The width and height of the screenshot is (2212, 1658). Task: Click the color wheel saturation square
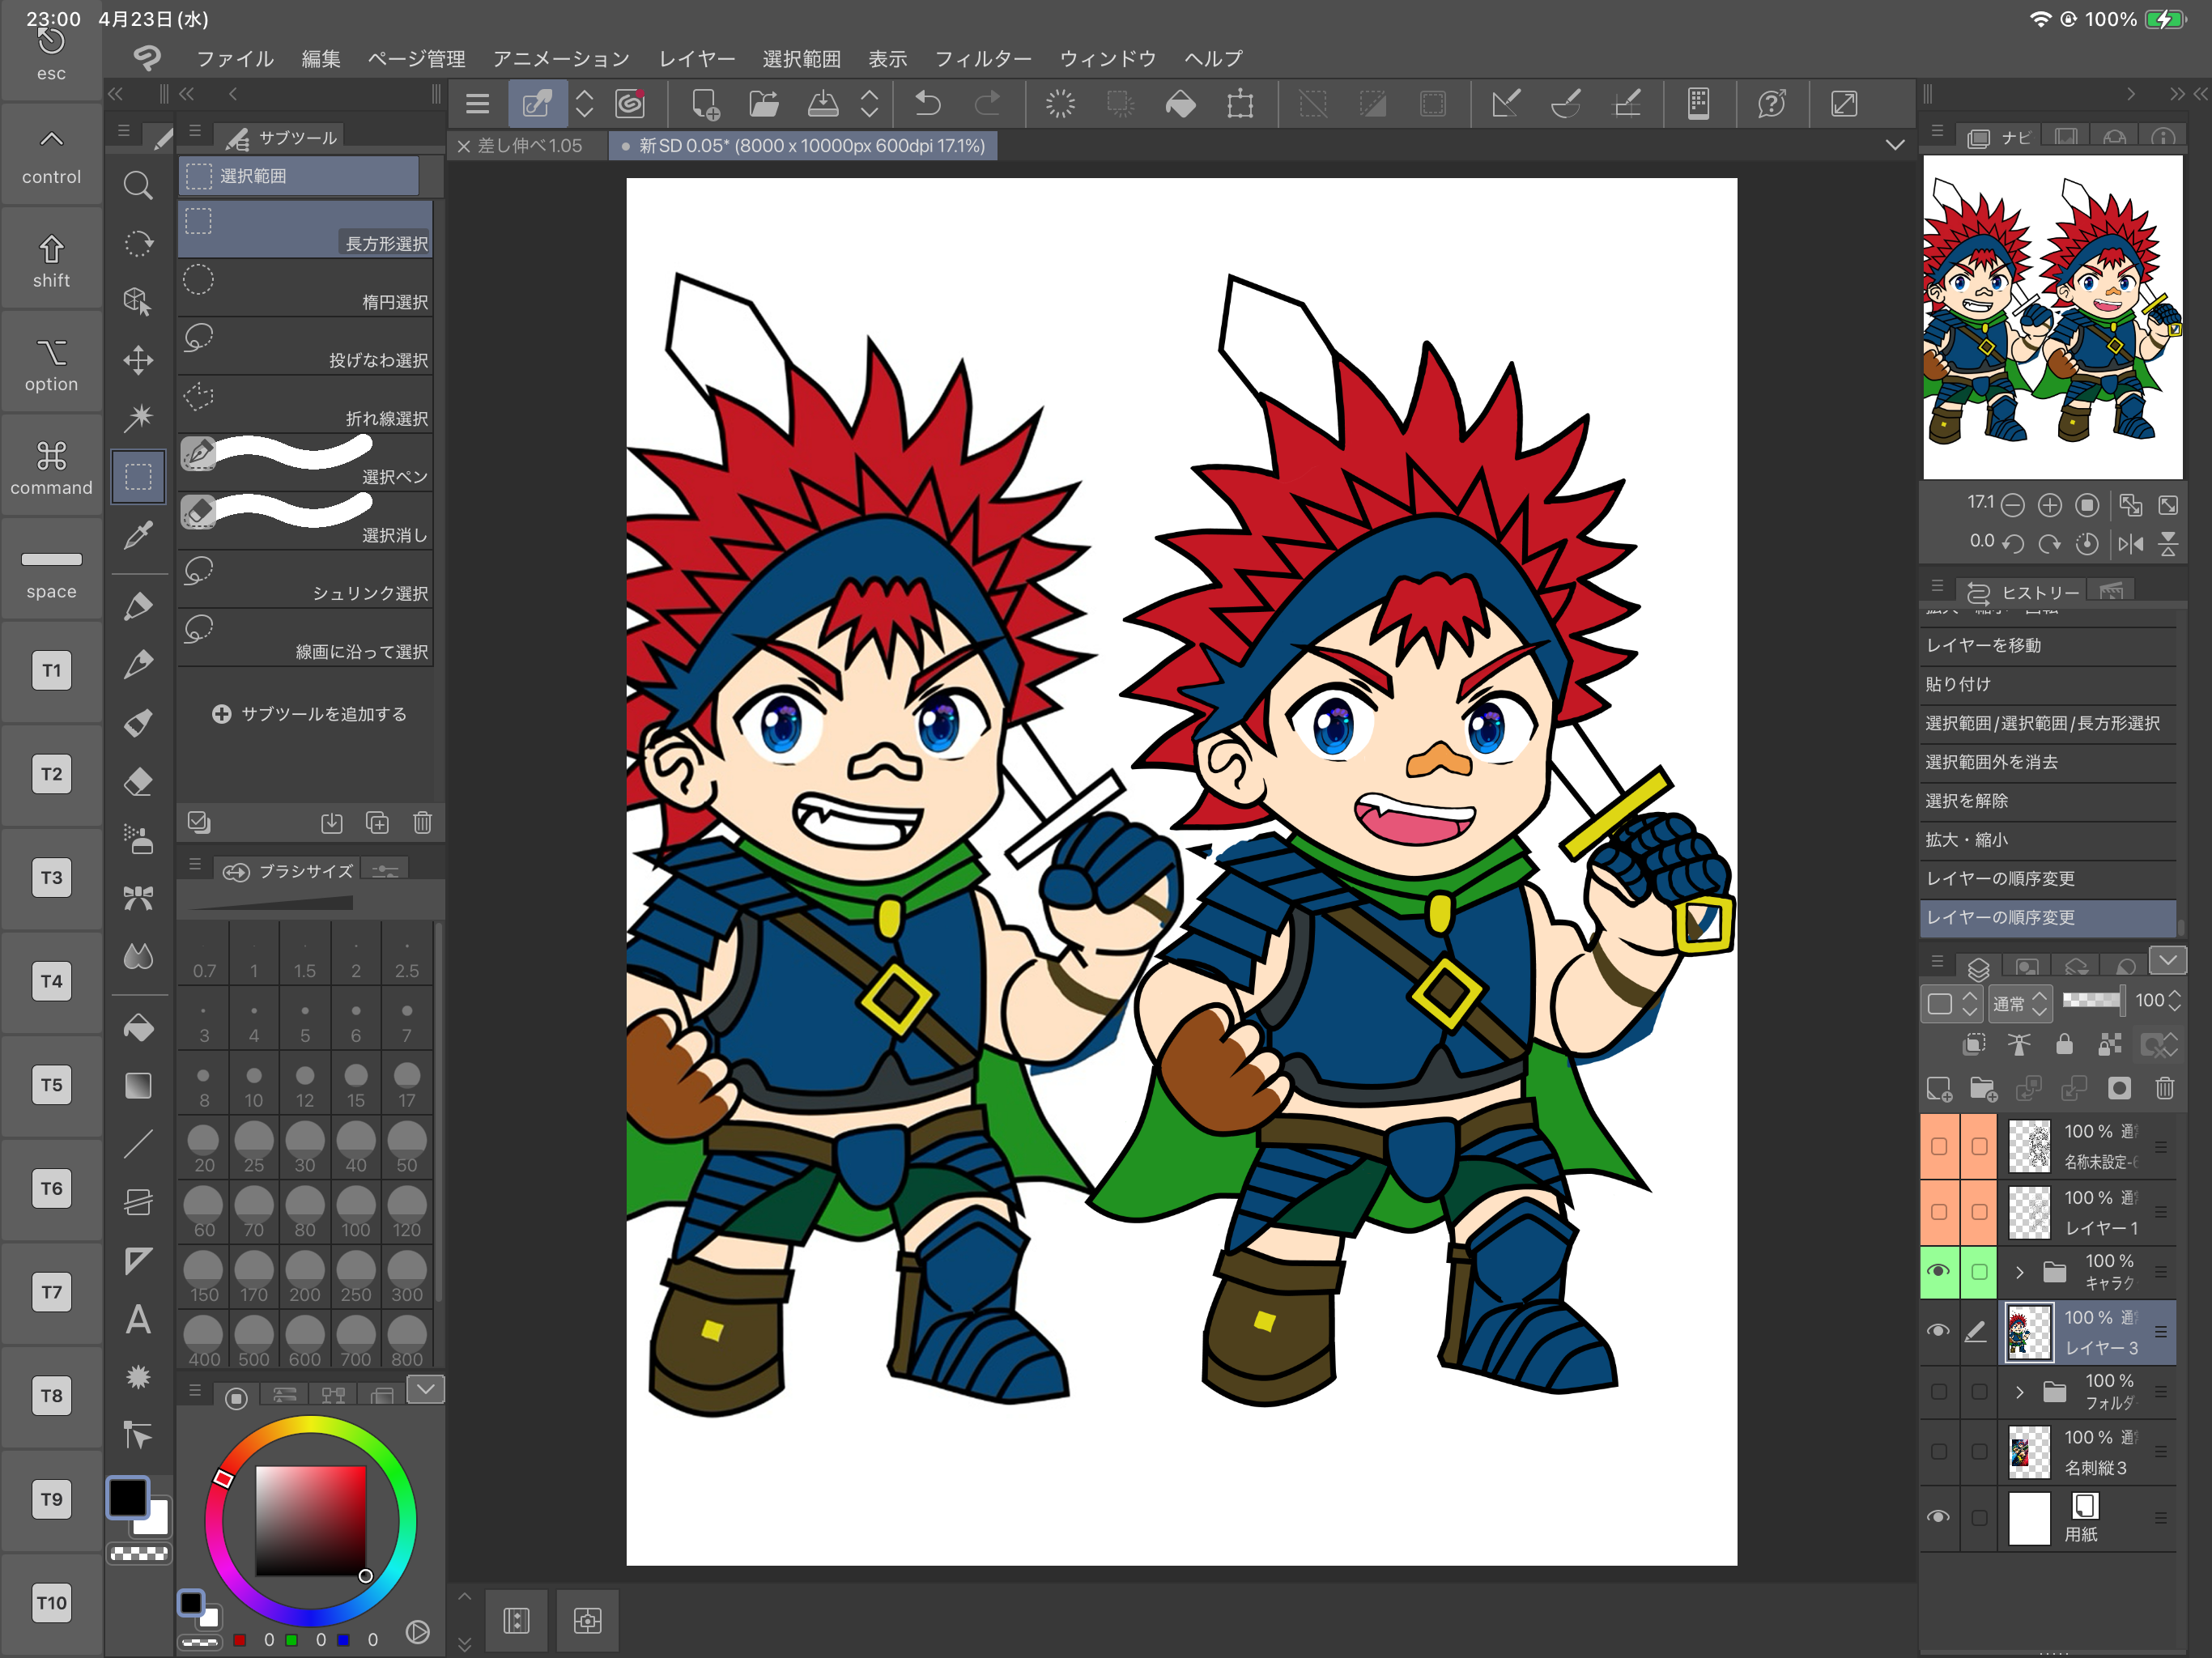tap(310, 1521)
